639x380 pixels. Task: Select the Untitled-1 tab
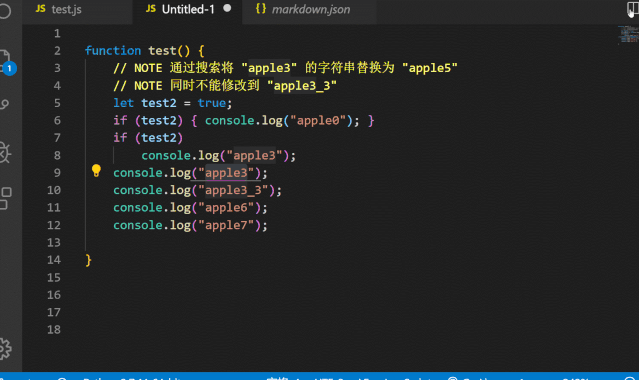pos(187,11)
